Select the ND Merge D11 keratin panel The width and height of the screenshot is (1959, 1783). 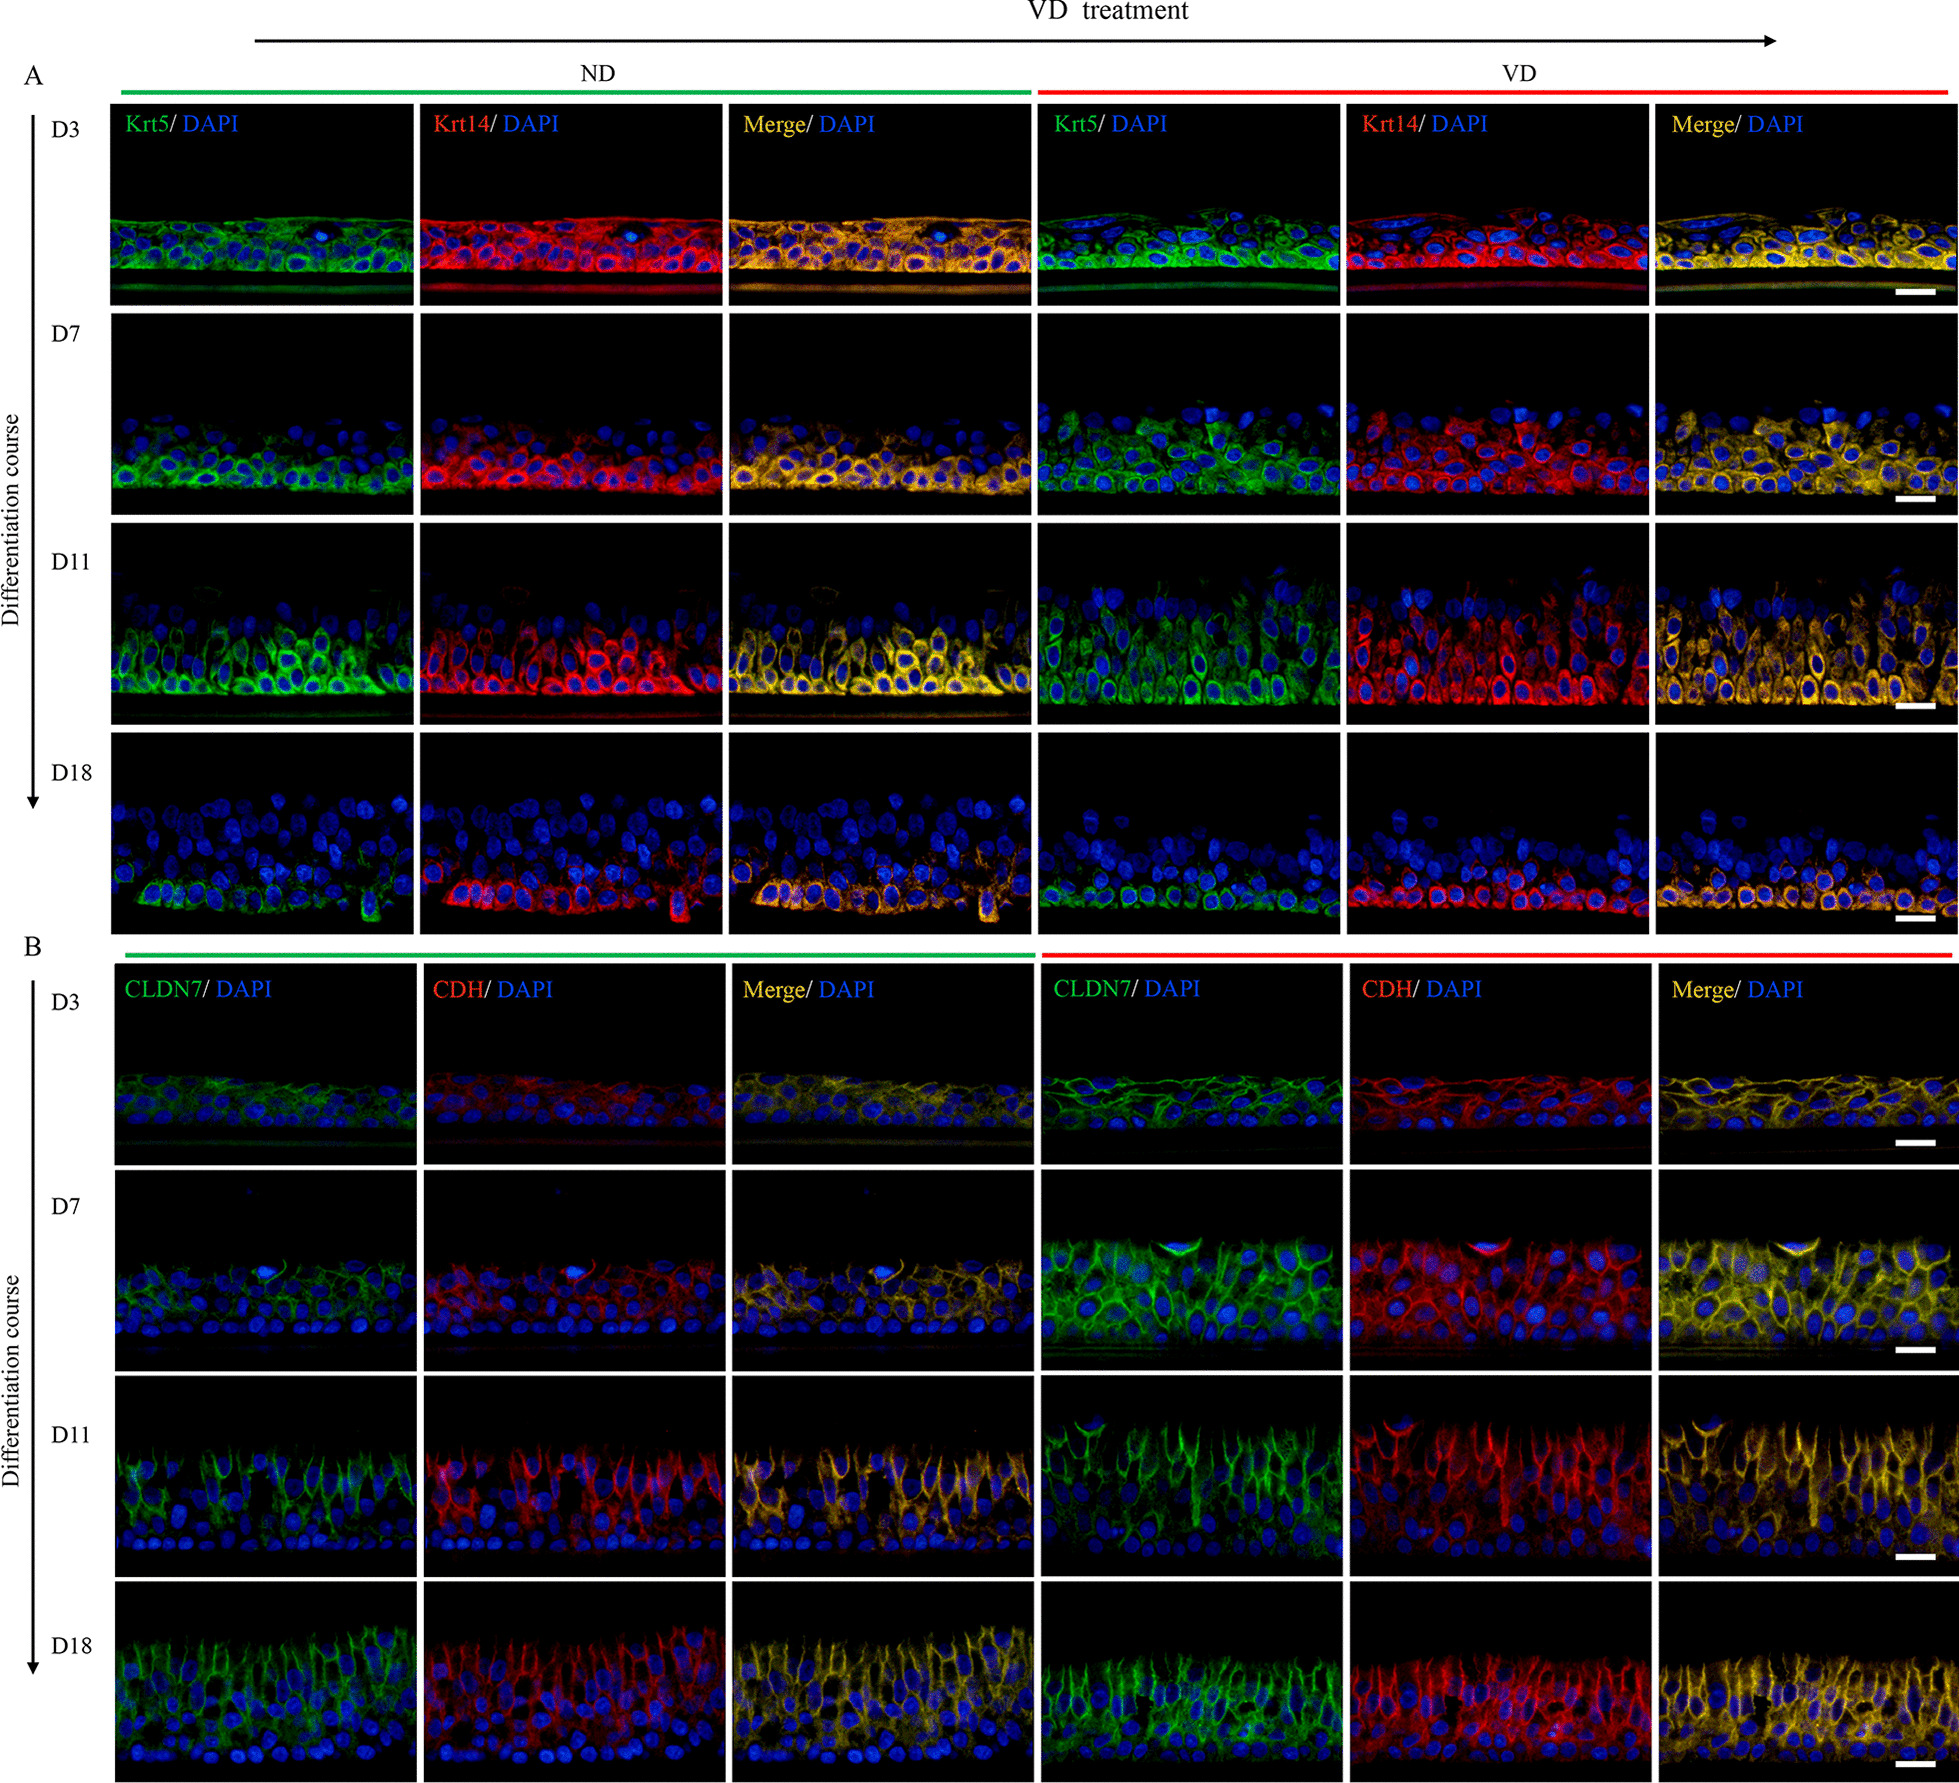(x=880, y=624)
